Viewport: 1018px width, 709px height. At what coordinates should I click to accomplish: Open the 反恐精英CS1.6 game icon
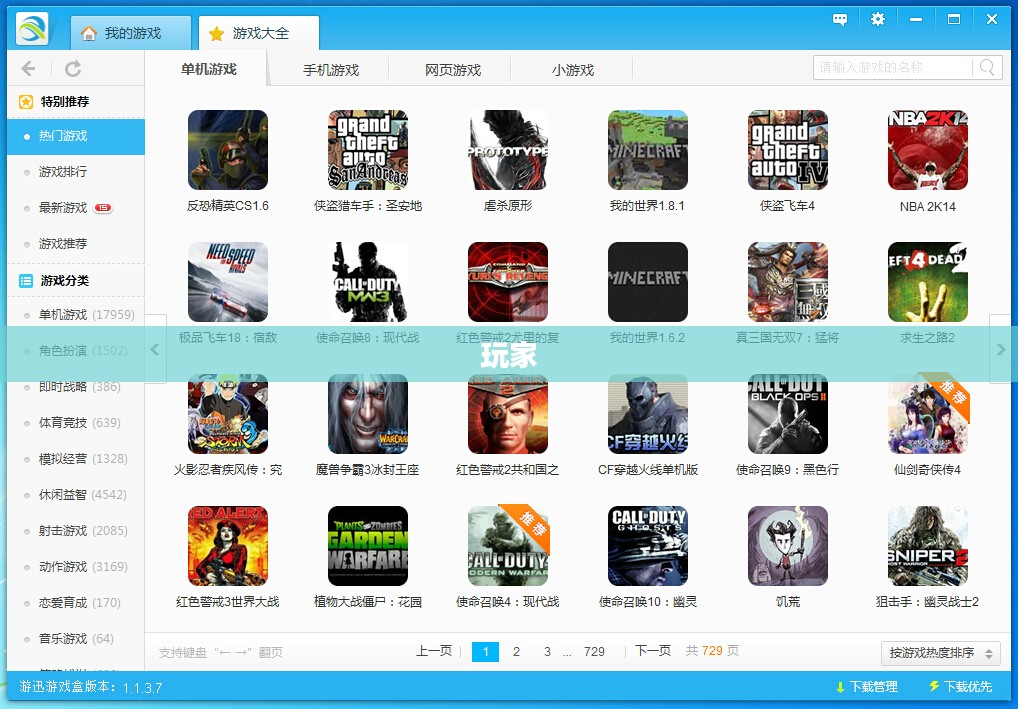[228, 150]
